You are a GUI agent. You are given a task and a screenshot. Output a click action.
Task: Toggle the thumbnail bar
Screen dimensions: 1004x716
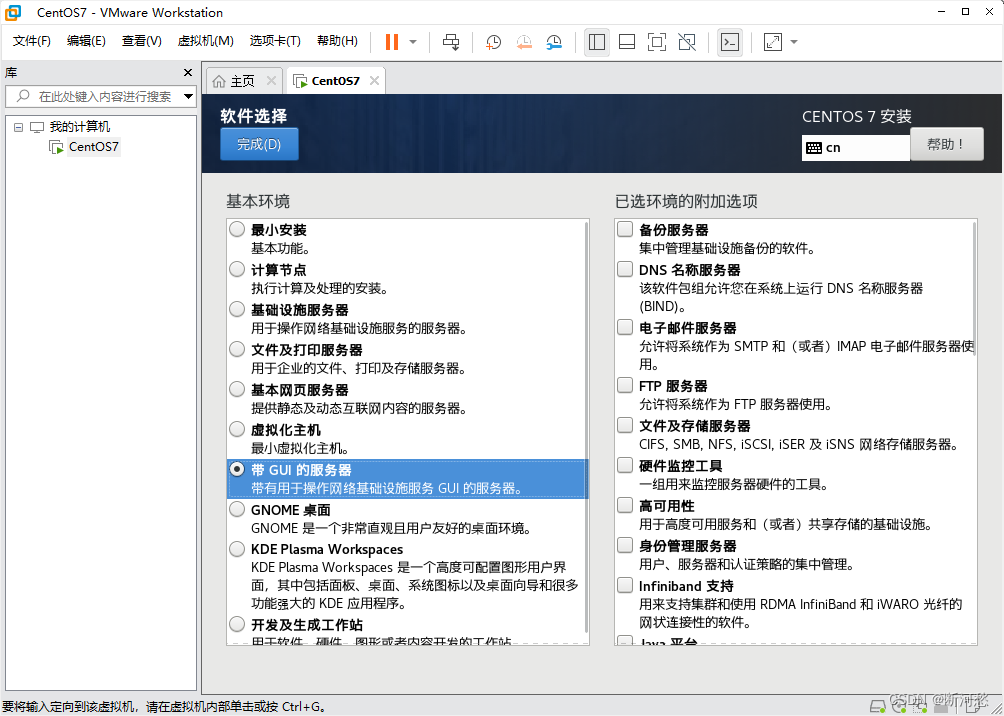627,42
